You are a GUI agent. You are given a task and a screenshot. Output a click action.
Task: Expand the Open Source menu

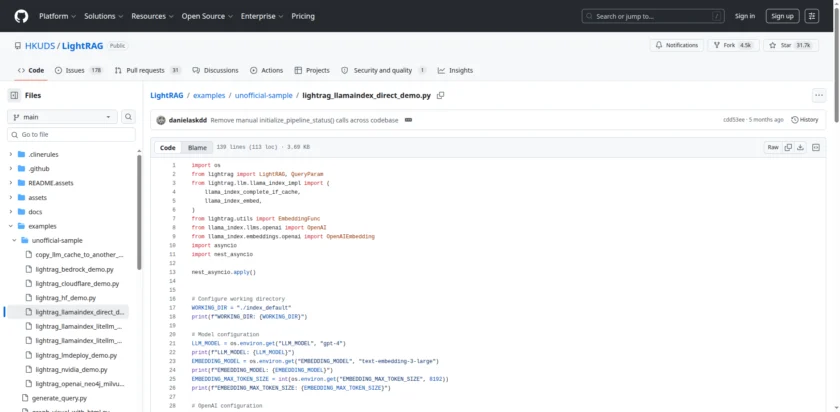click(x=207, y=16)
